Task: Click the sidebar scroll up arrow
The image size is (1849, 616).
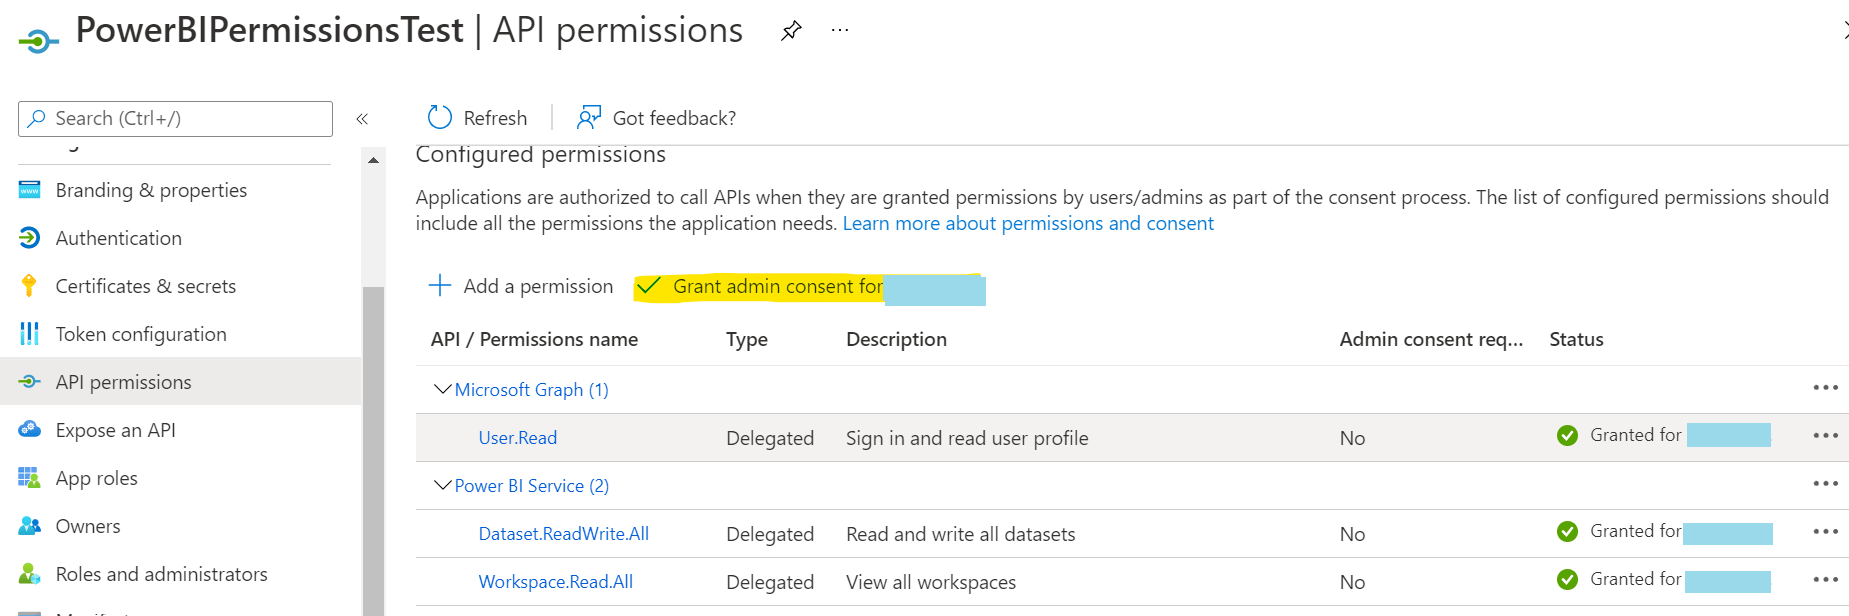Action: [x=373, y=161]
